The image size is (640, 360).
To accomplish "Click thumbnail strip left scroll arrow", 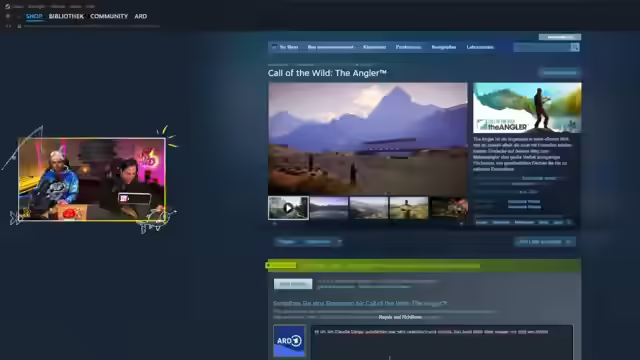I will [x=274, y=224].
